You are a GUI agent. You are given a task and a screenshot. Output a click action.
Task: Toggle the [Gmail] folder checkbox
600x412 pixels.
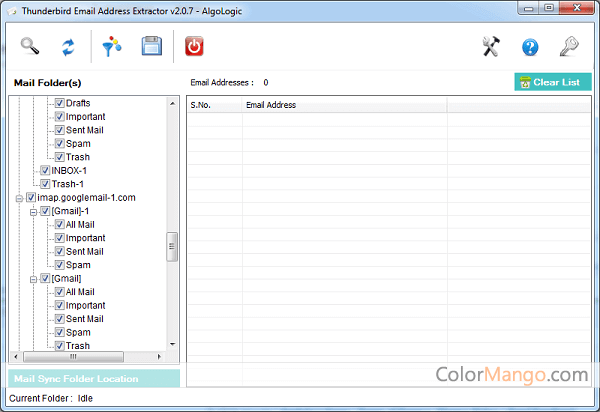(x=45, y=278)
